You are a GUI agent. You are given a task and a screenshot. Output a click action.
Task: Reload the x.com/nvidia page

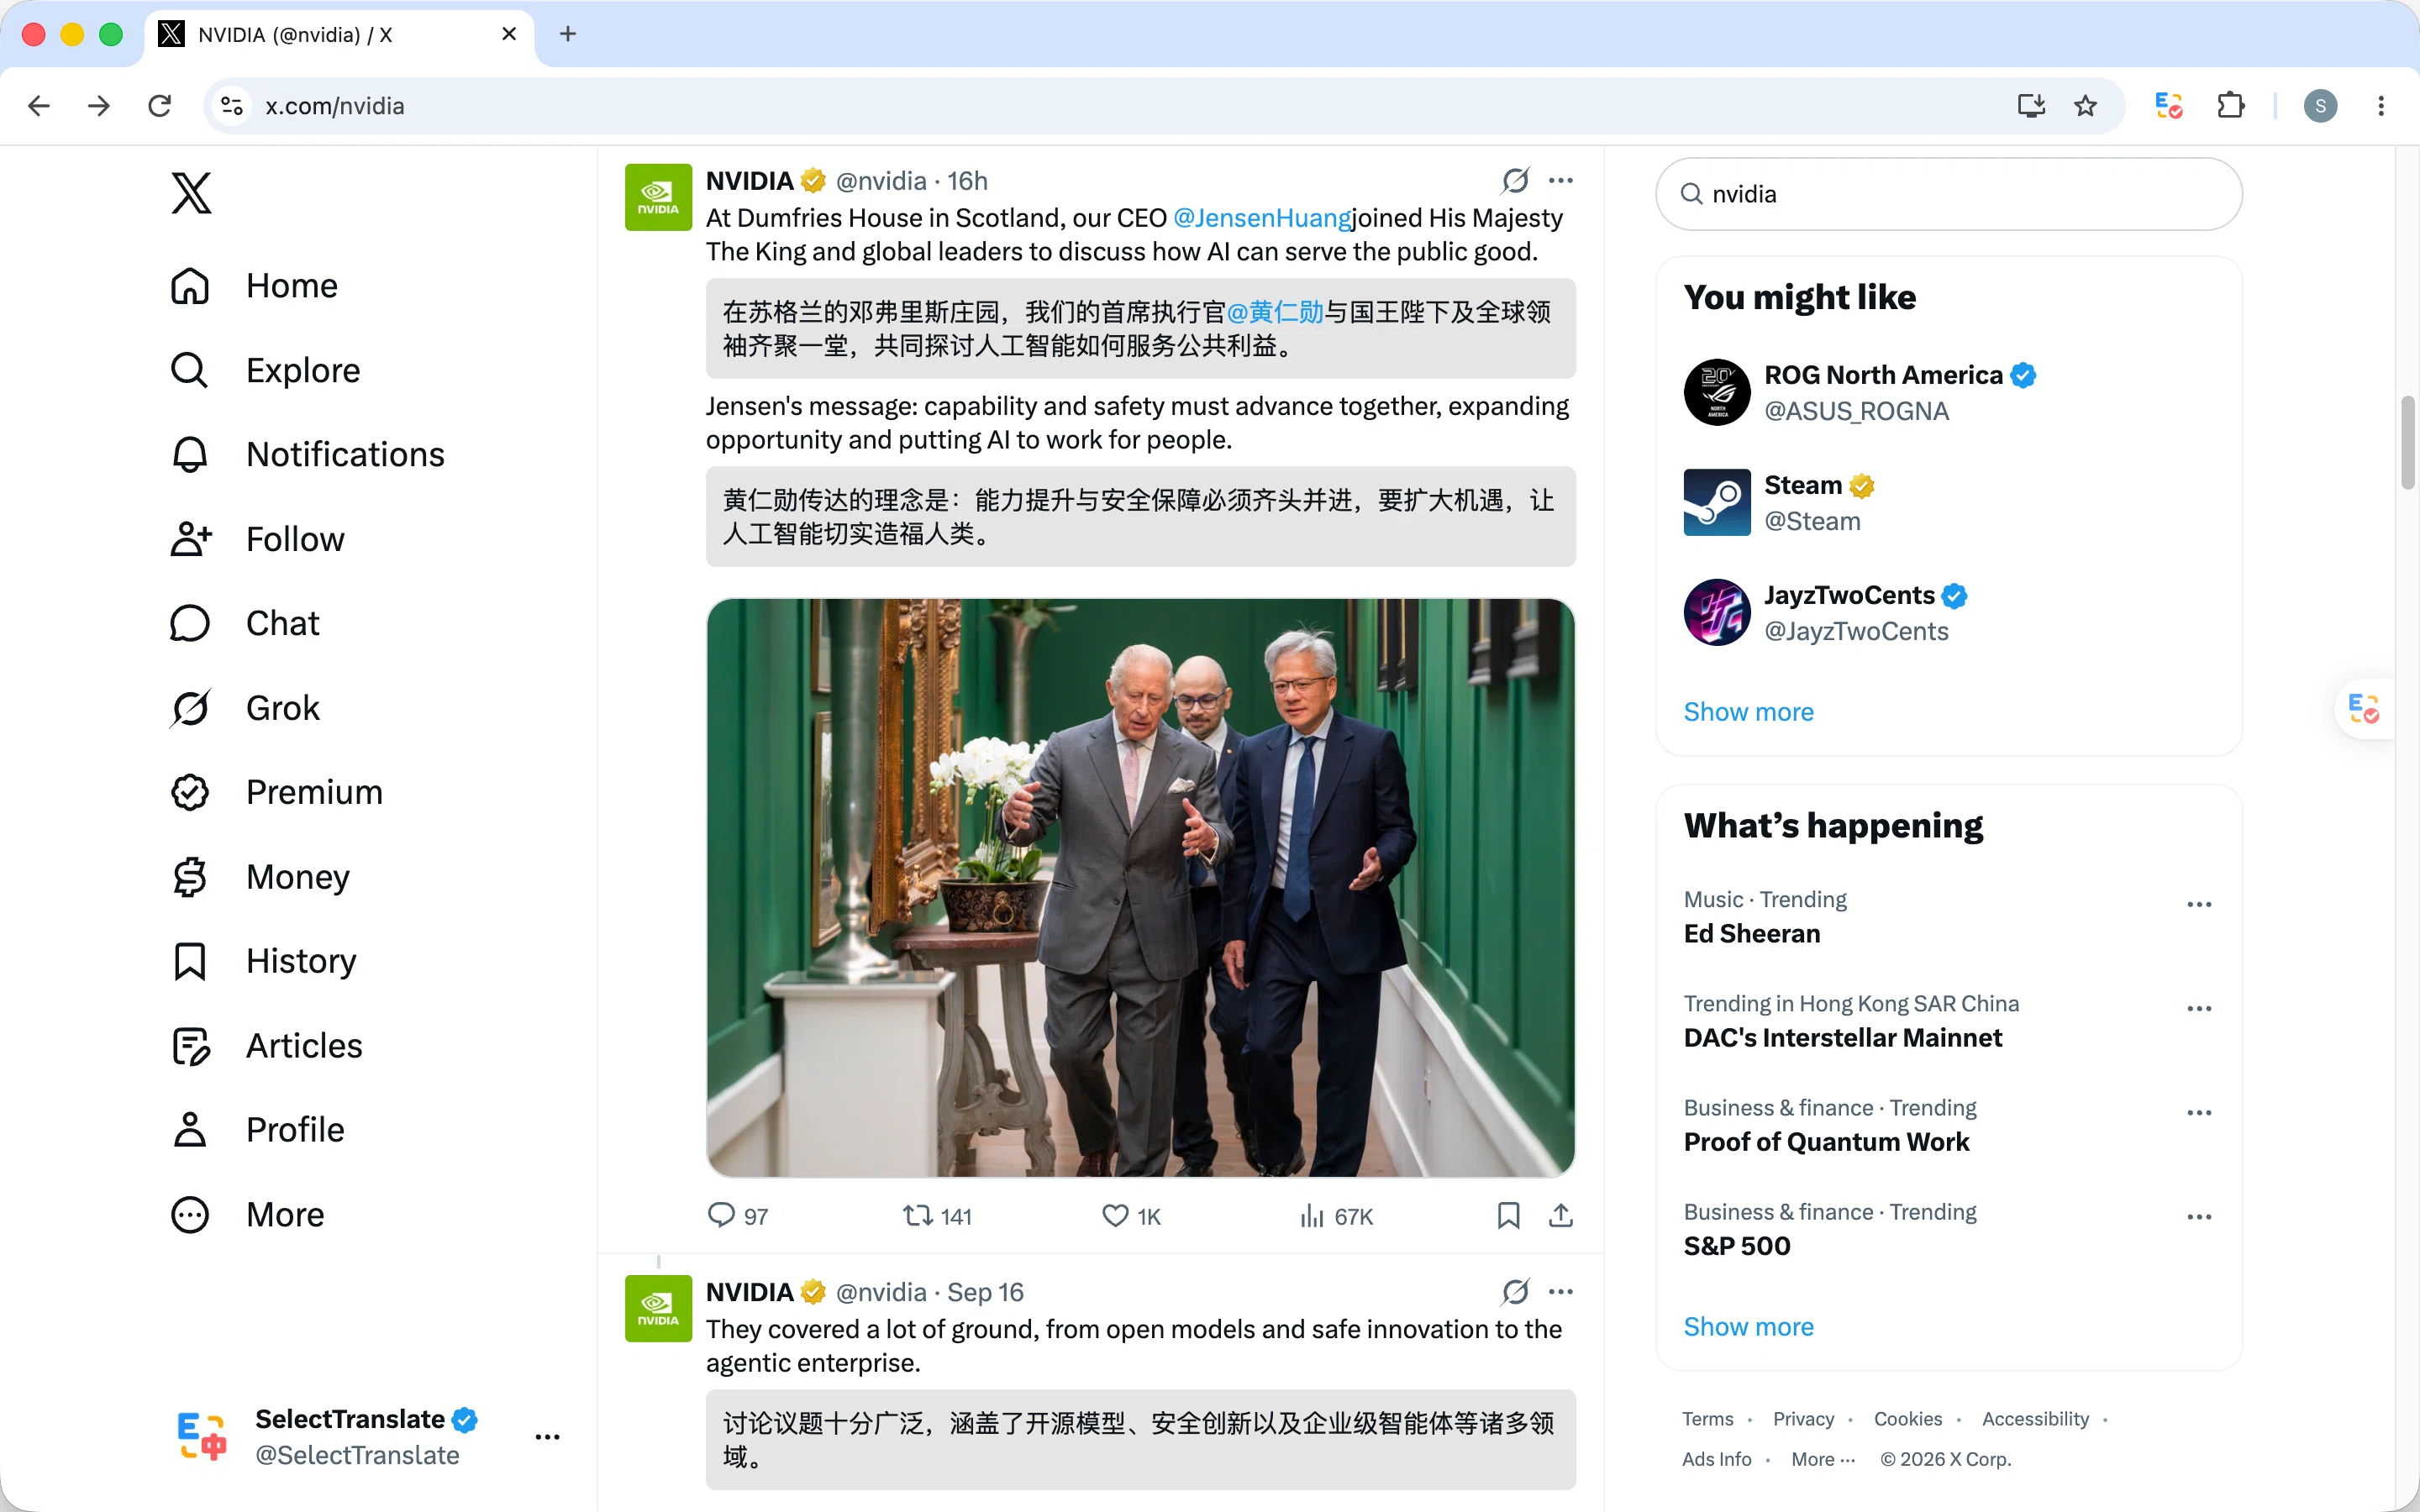pyautogui.click(x=160, y=106)
